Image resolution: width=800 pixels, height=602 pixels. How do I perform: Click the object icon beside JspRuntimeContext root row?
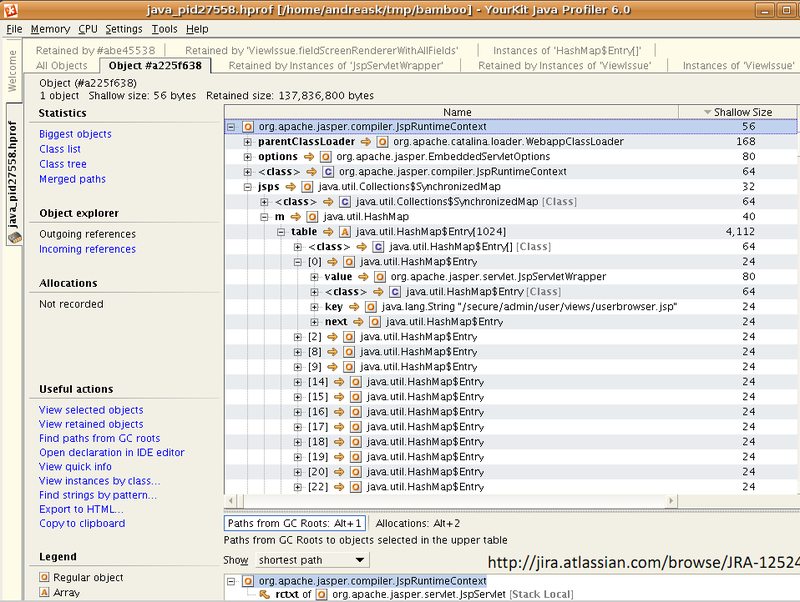coord(248,127)
